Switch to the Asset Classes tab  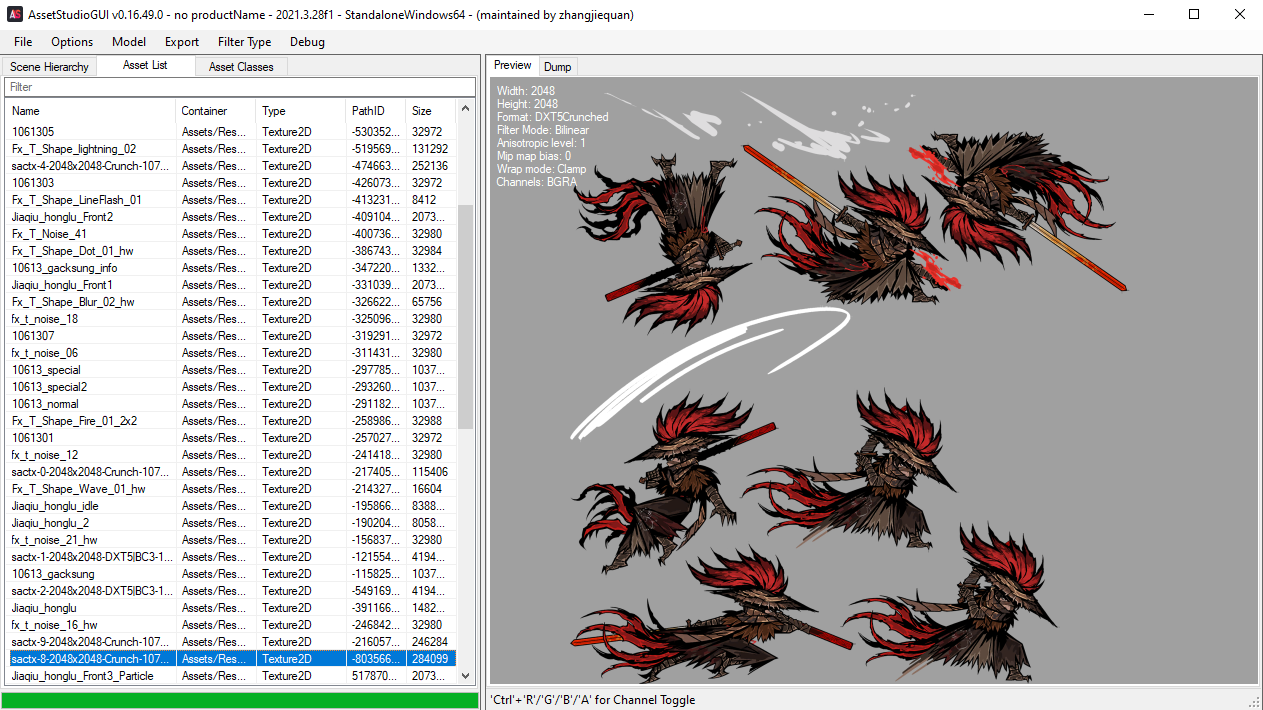(x=241, y=67)
